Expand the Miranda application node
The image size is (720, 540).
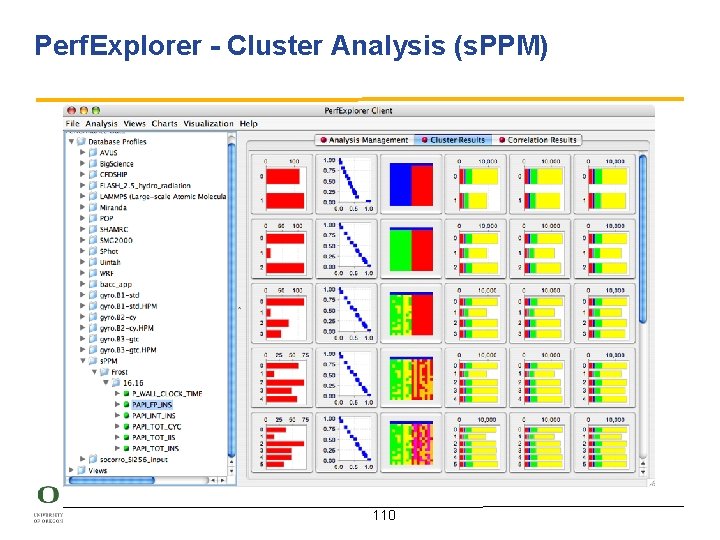click(82, 207)
